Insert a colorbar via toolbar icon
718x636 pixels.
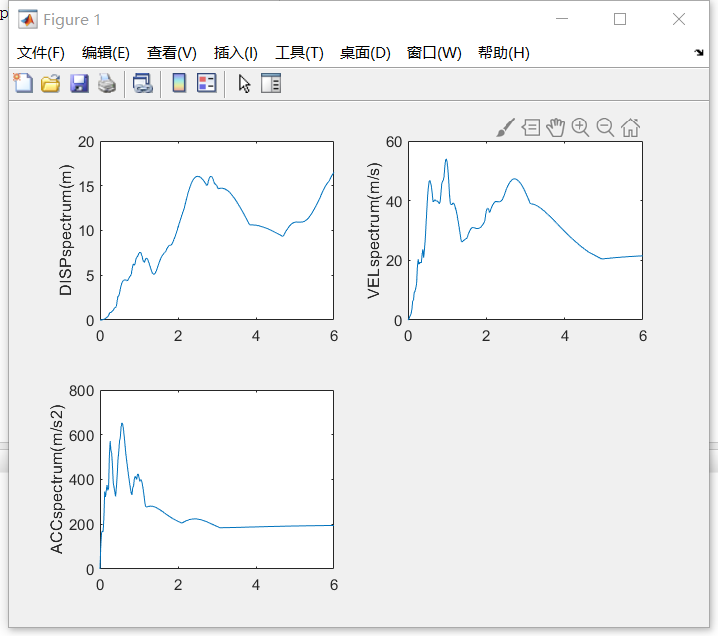179,83
